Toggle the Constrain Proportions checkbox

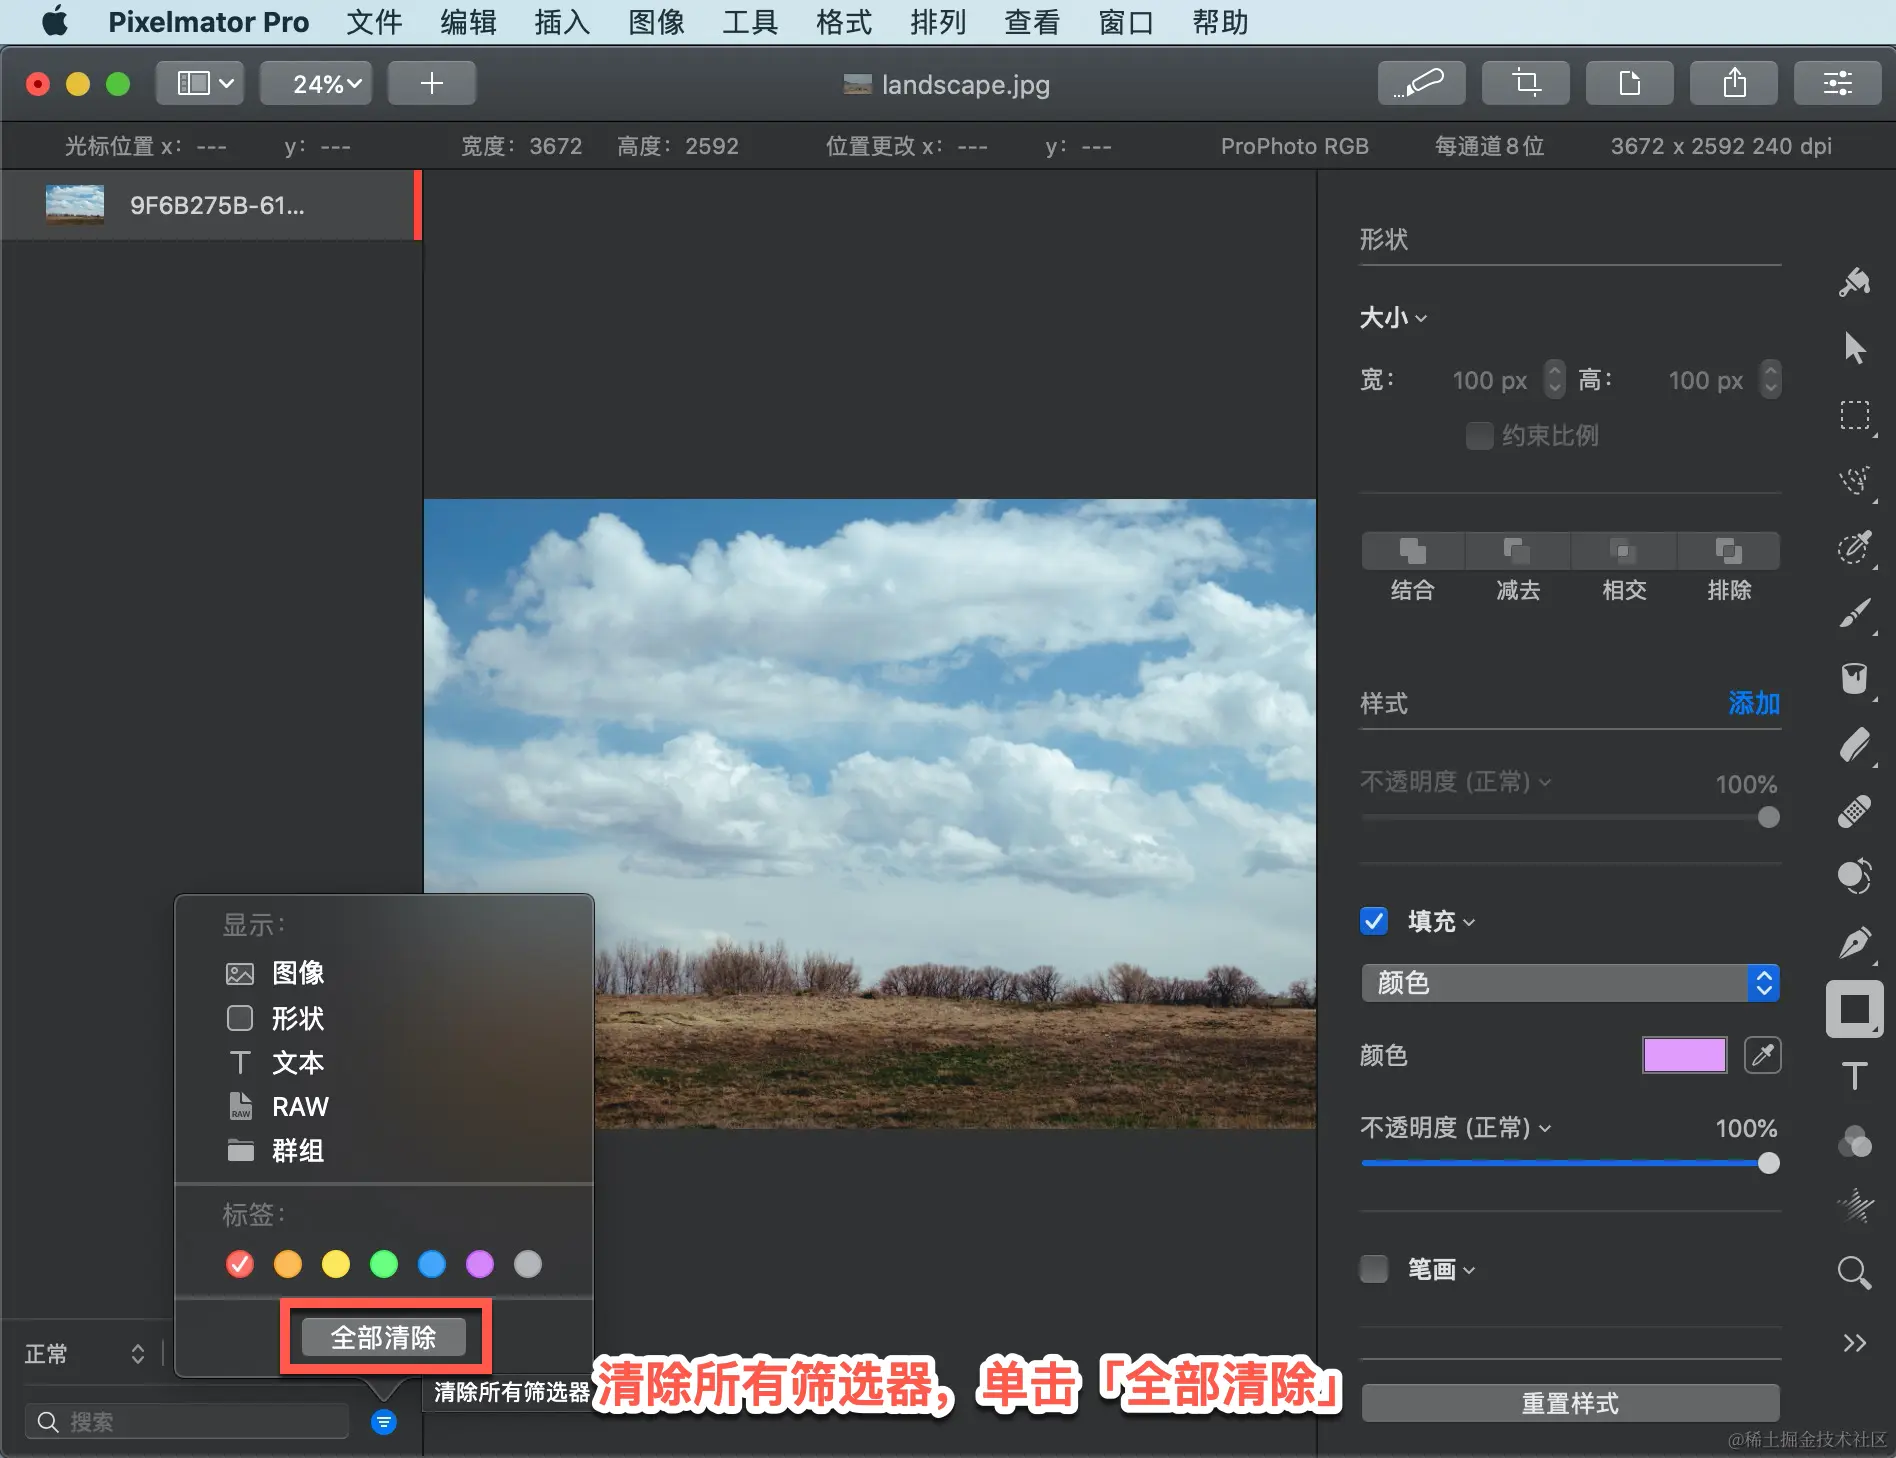coord(1479,436)
